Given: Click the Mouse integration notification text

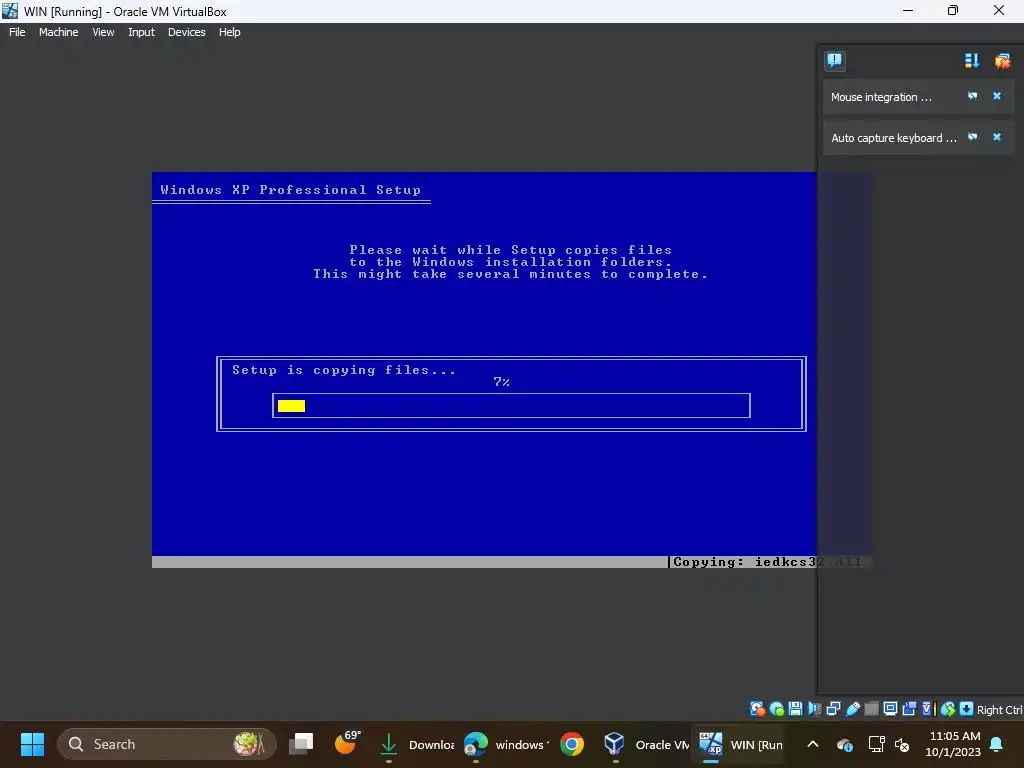Looking at the screenshot, I should click(881, 97).
